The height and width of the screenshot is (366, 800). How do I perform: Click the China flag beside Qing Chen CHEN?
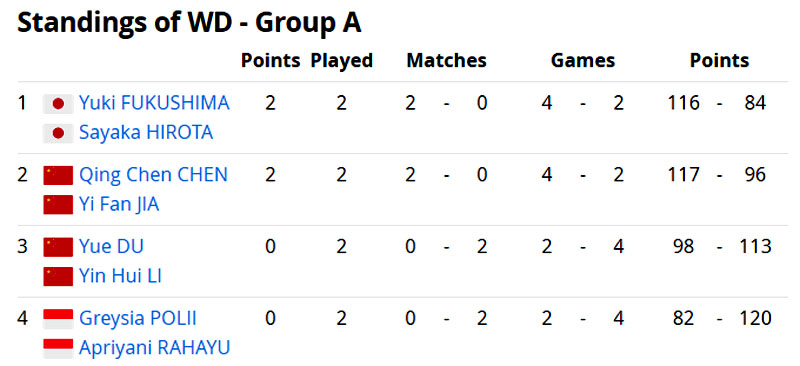coord(58,175)
